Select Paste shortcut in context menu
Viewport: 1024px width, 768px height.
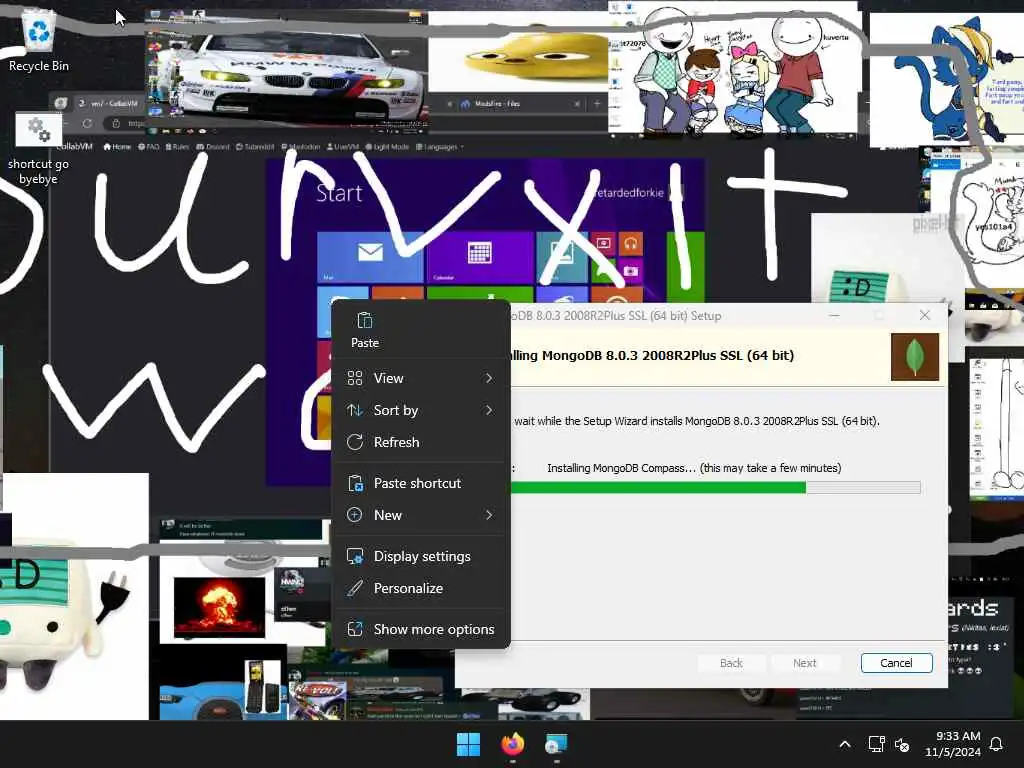pyautogui.click(x=421, y=483)
